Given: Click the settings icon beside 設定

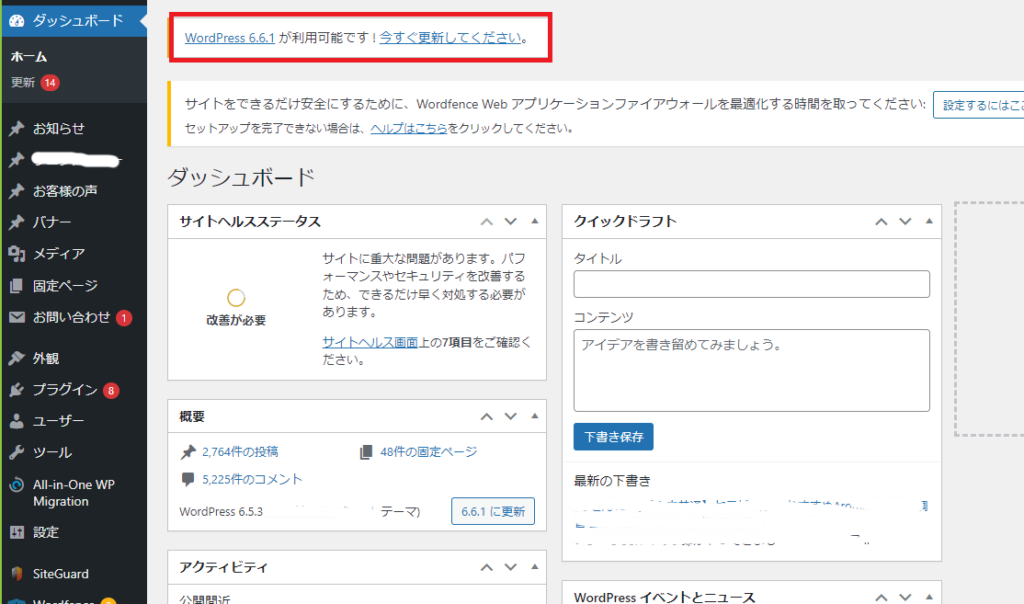Looking at the screenshot, I should pos(17,532).
